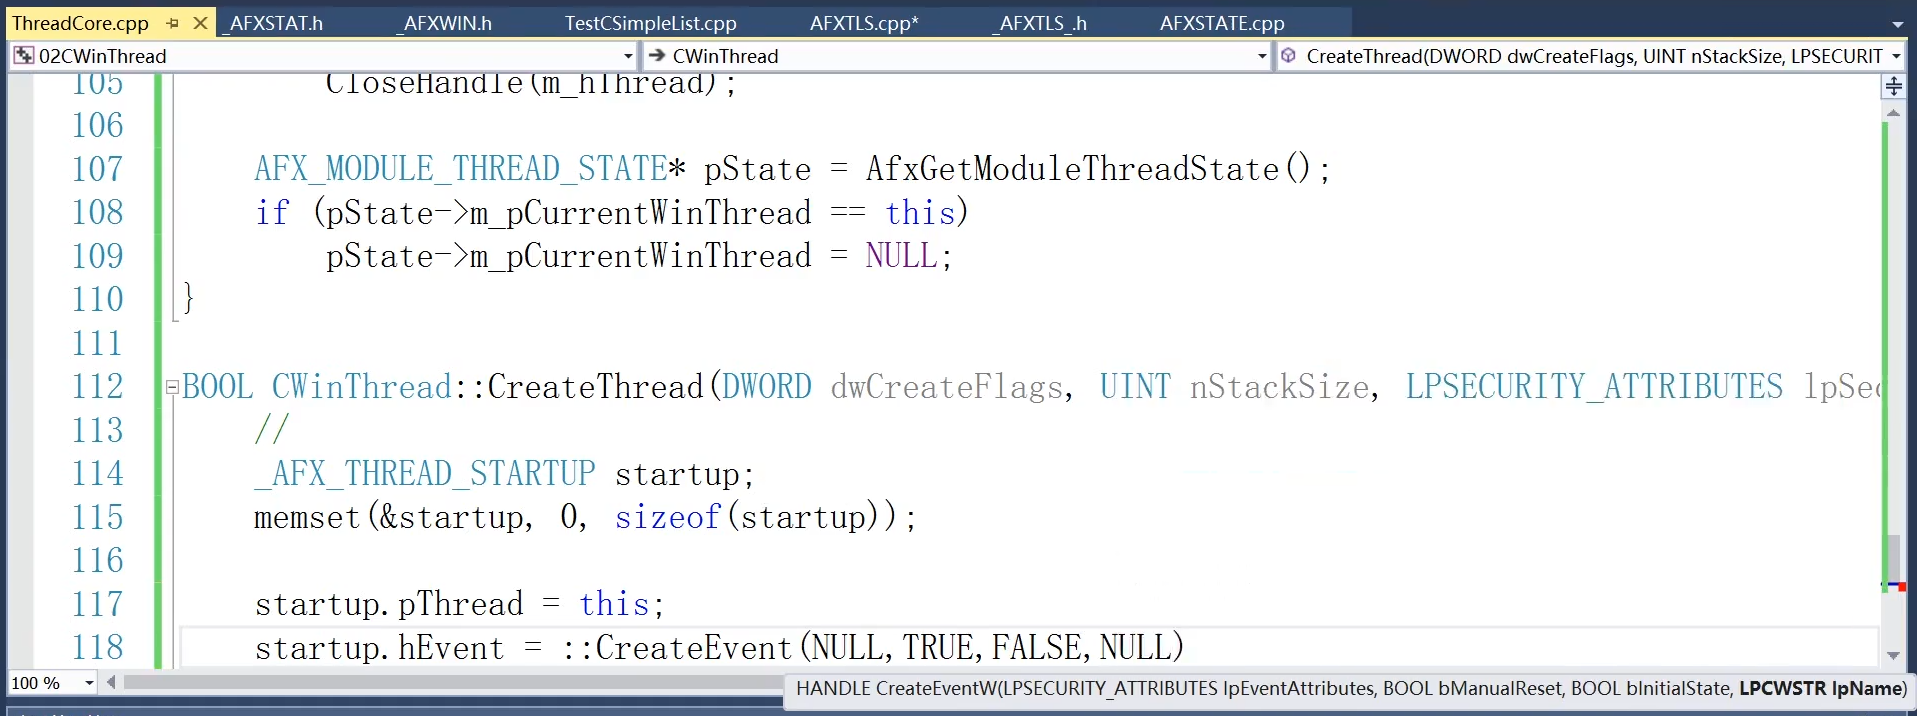The width and height of the screenshot is (1917, 716).
Task: Switch to the _AFXSTAT.h tab
Action: 272,23
